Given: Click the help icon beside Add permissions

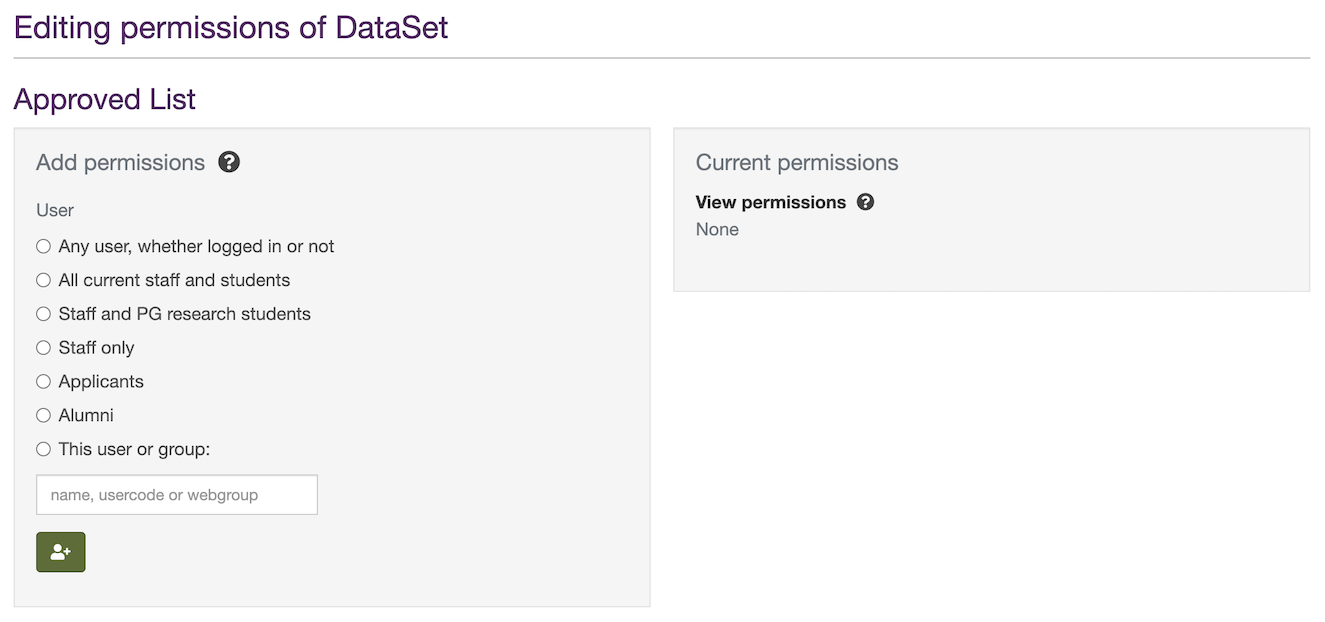Looking at the screenshot, I should tap(229, 162).
